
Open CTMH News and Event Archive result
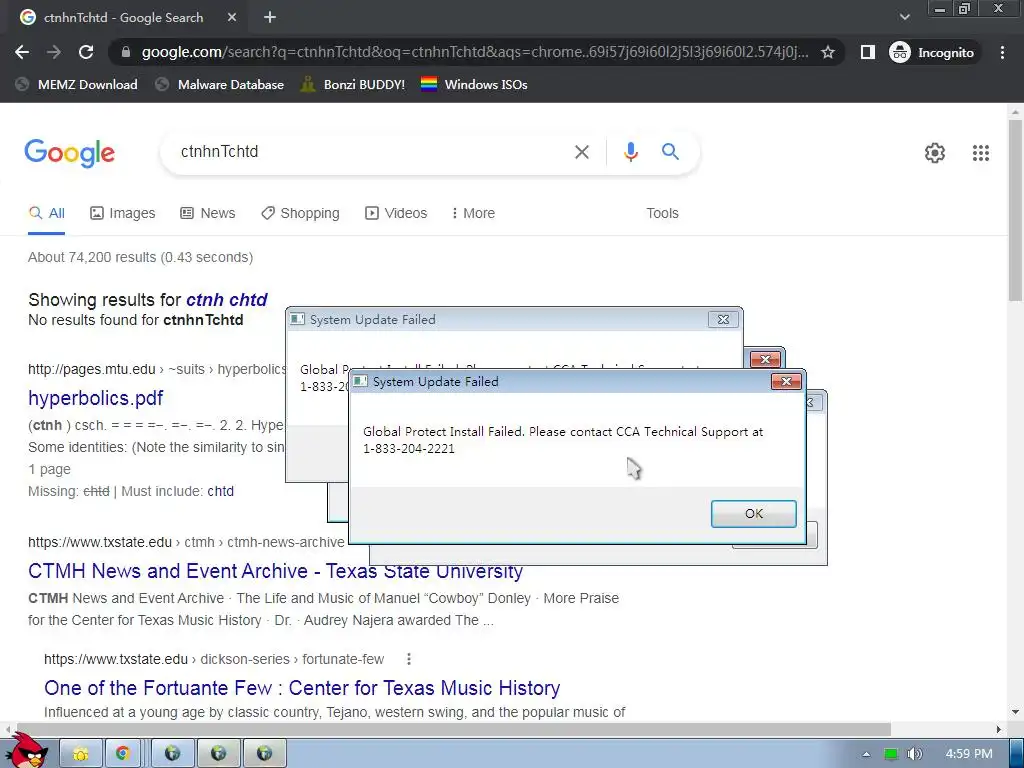click(275, 571)
